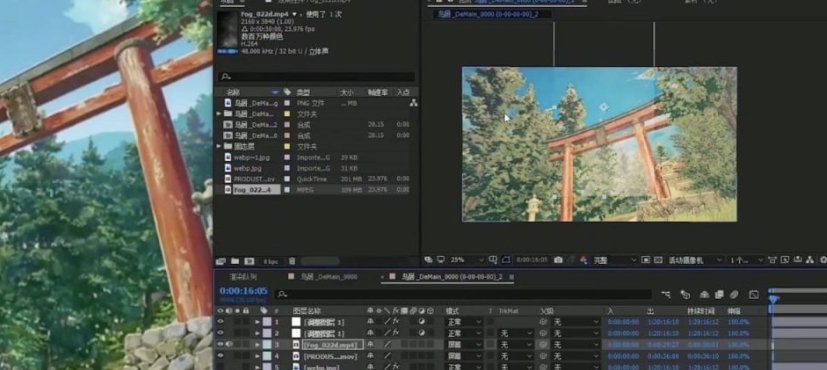Image resolution: width=827 pixels, height=370 pixels.
Task: Switch to the 鸟居_DeMain_0000 timeline tab
Action: [x=328, y=277]
